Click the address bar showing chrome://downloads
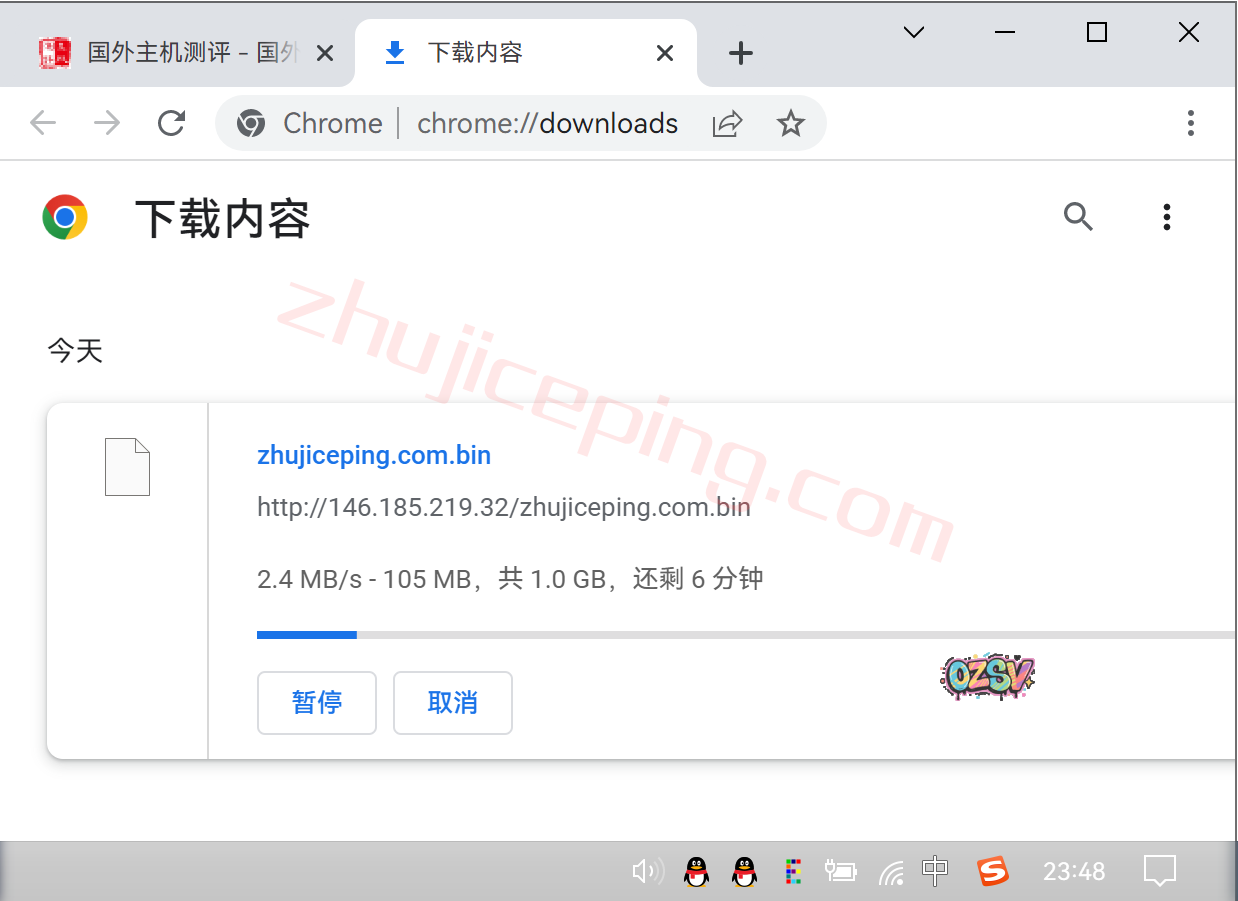The image size is (1238, 901). click(x=547, y=123)
